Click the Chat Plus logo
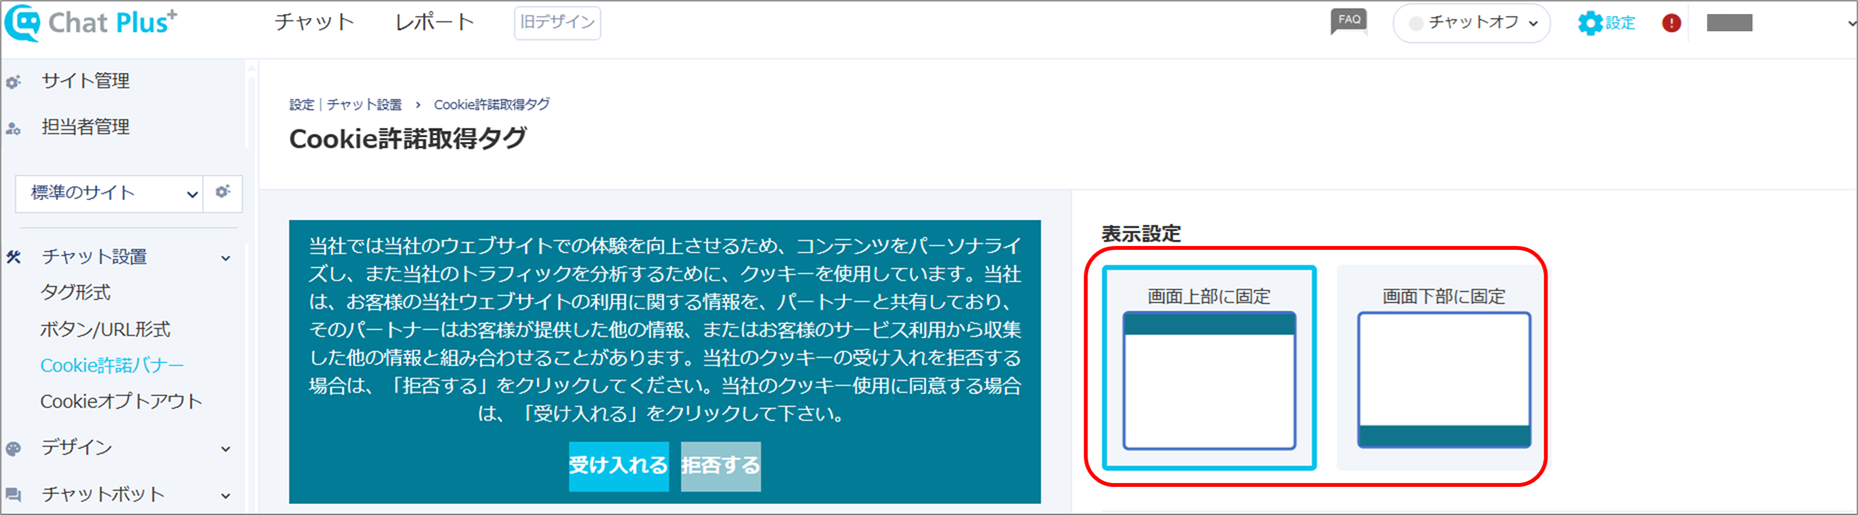This screenshot has height=515, width=1858. 91,22
